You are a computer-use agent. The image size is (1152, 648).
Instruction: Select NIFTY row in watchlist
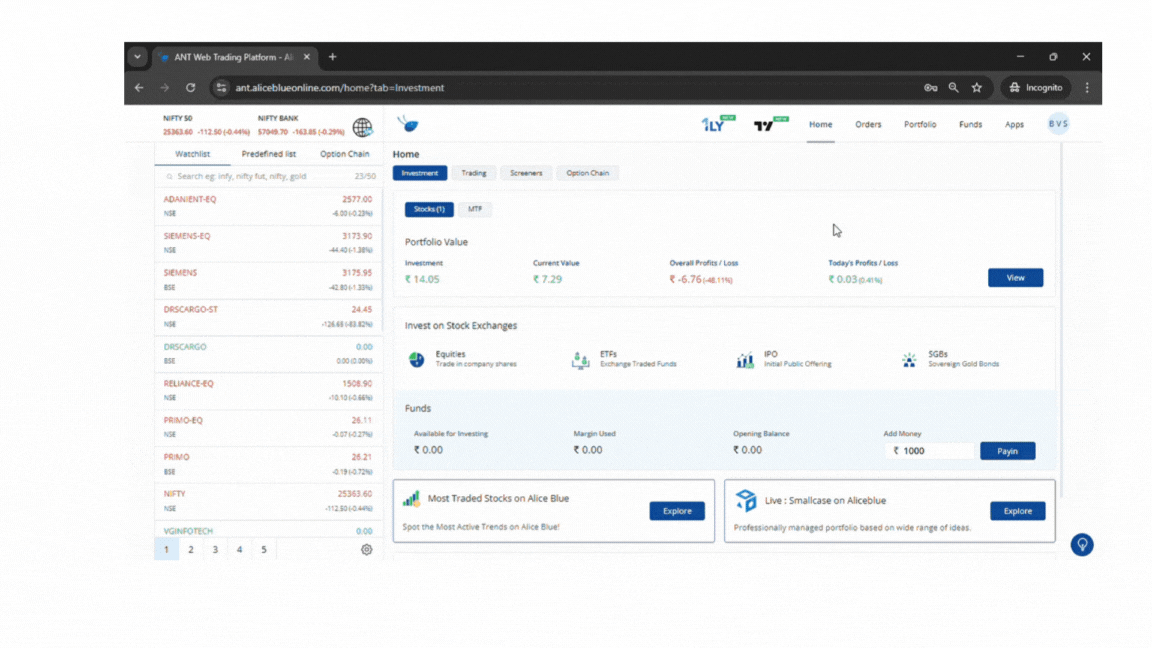pos(268,501)
